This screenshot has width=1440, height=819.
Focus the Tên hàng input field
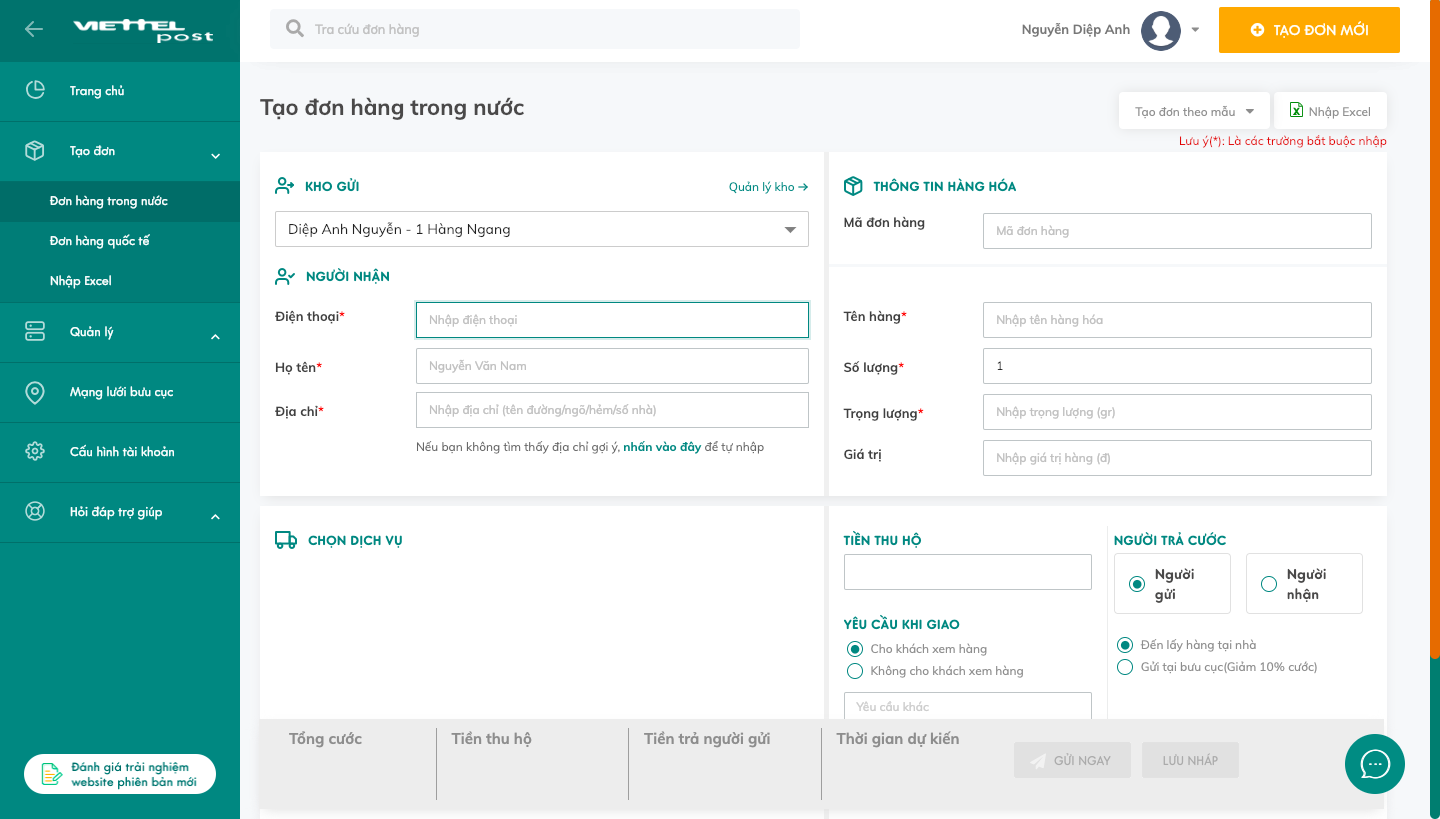pos(1177,320)
